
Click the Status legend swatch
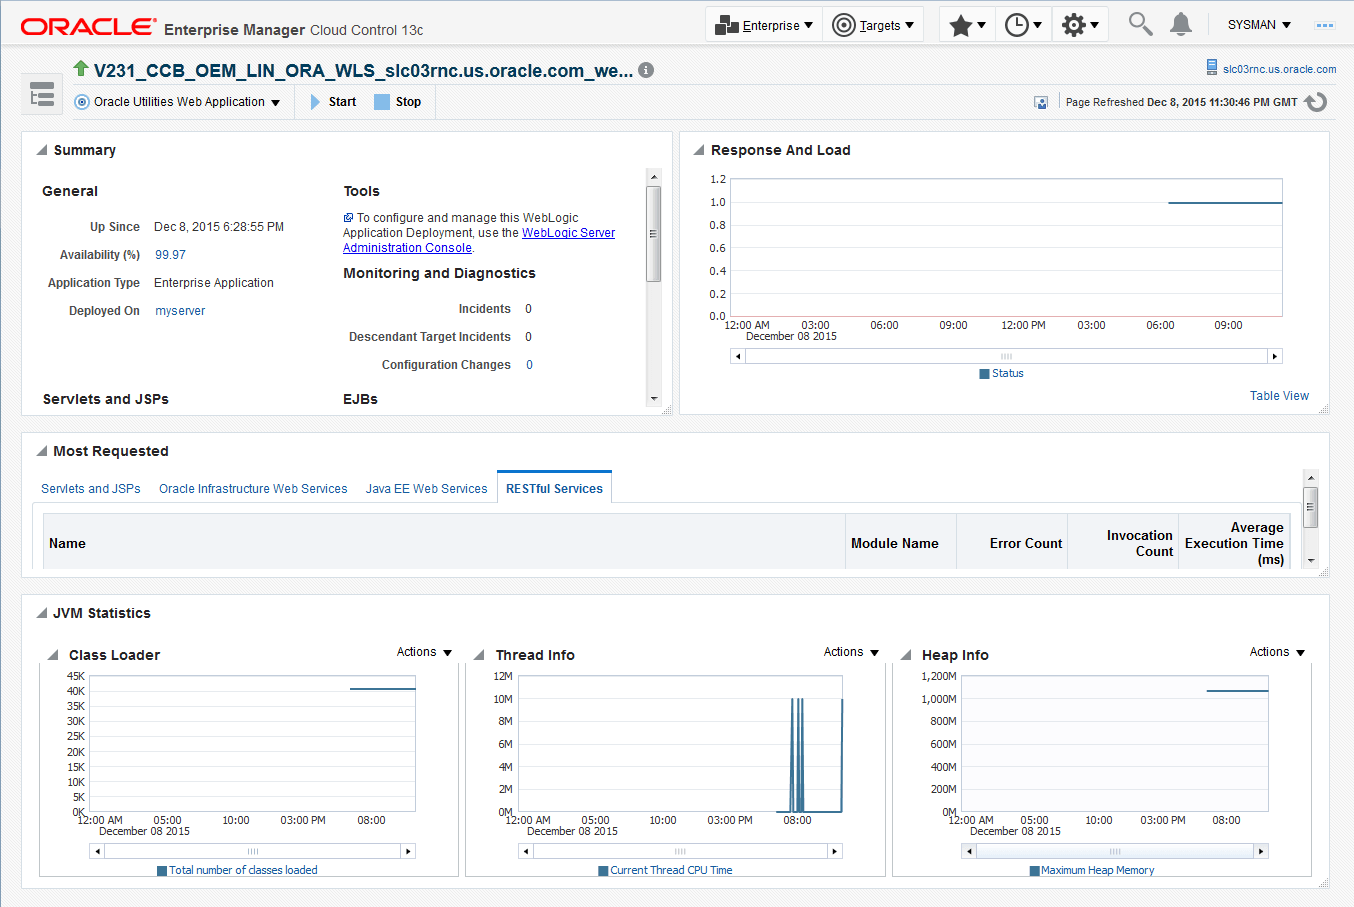tap(985, 374)
